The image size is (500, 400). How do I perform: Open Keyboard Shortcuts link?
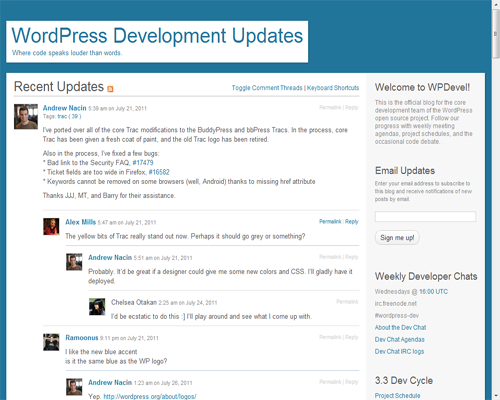(x=333, y=88)
